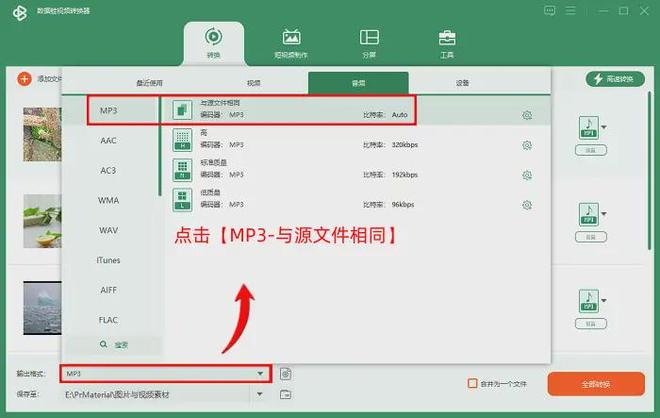The height and width of the screenshot is (418, 660).
Task: Click the high quality H preset icon
Action: coord(182,140)
